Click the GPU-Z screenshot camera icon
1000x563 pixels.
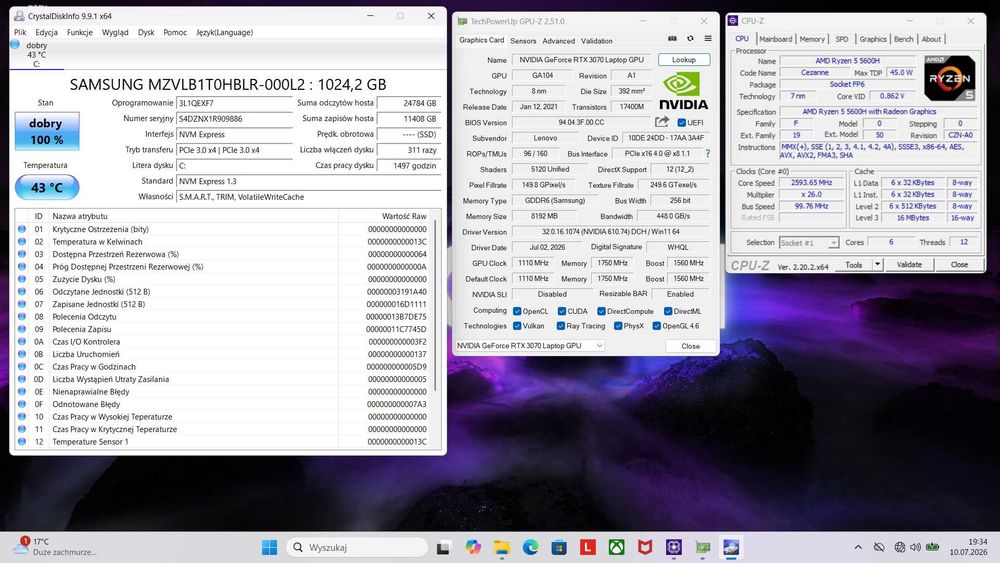[x=672, y=38]
